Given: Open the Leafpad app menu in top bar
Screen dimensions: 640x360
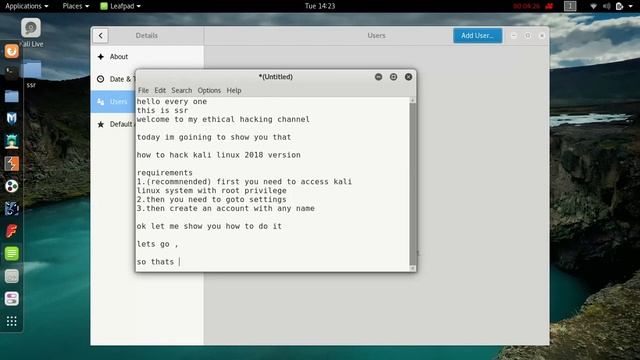Looking at the screenshot, I should pyautogui.click(x=120, y=6).
